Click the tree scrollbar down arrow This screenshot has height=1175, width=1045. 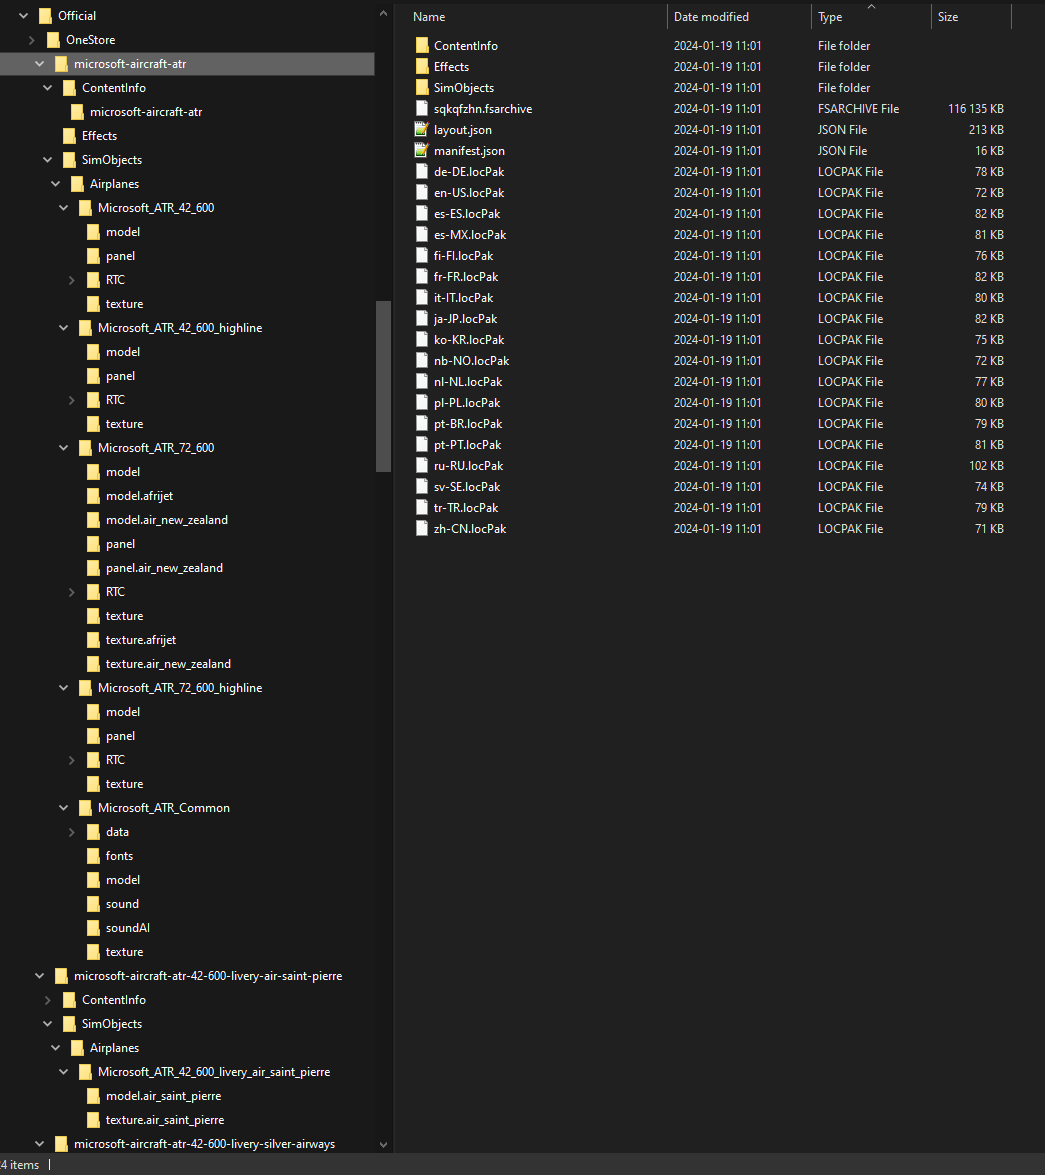tap(383, 1144)
